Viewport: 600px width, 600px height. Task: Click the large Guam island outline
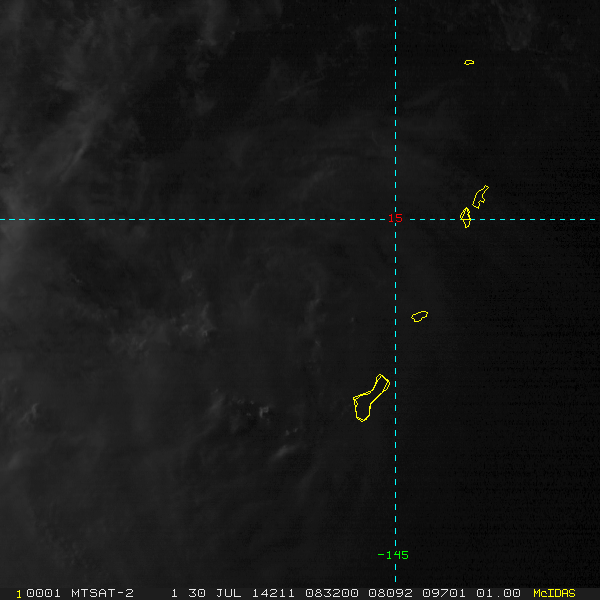(x=371, y=398)
